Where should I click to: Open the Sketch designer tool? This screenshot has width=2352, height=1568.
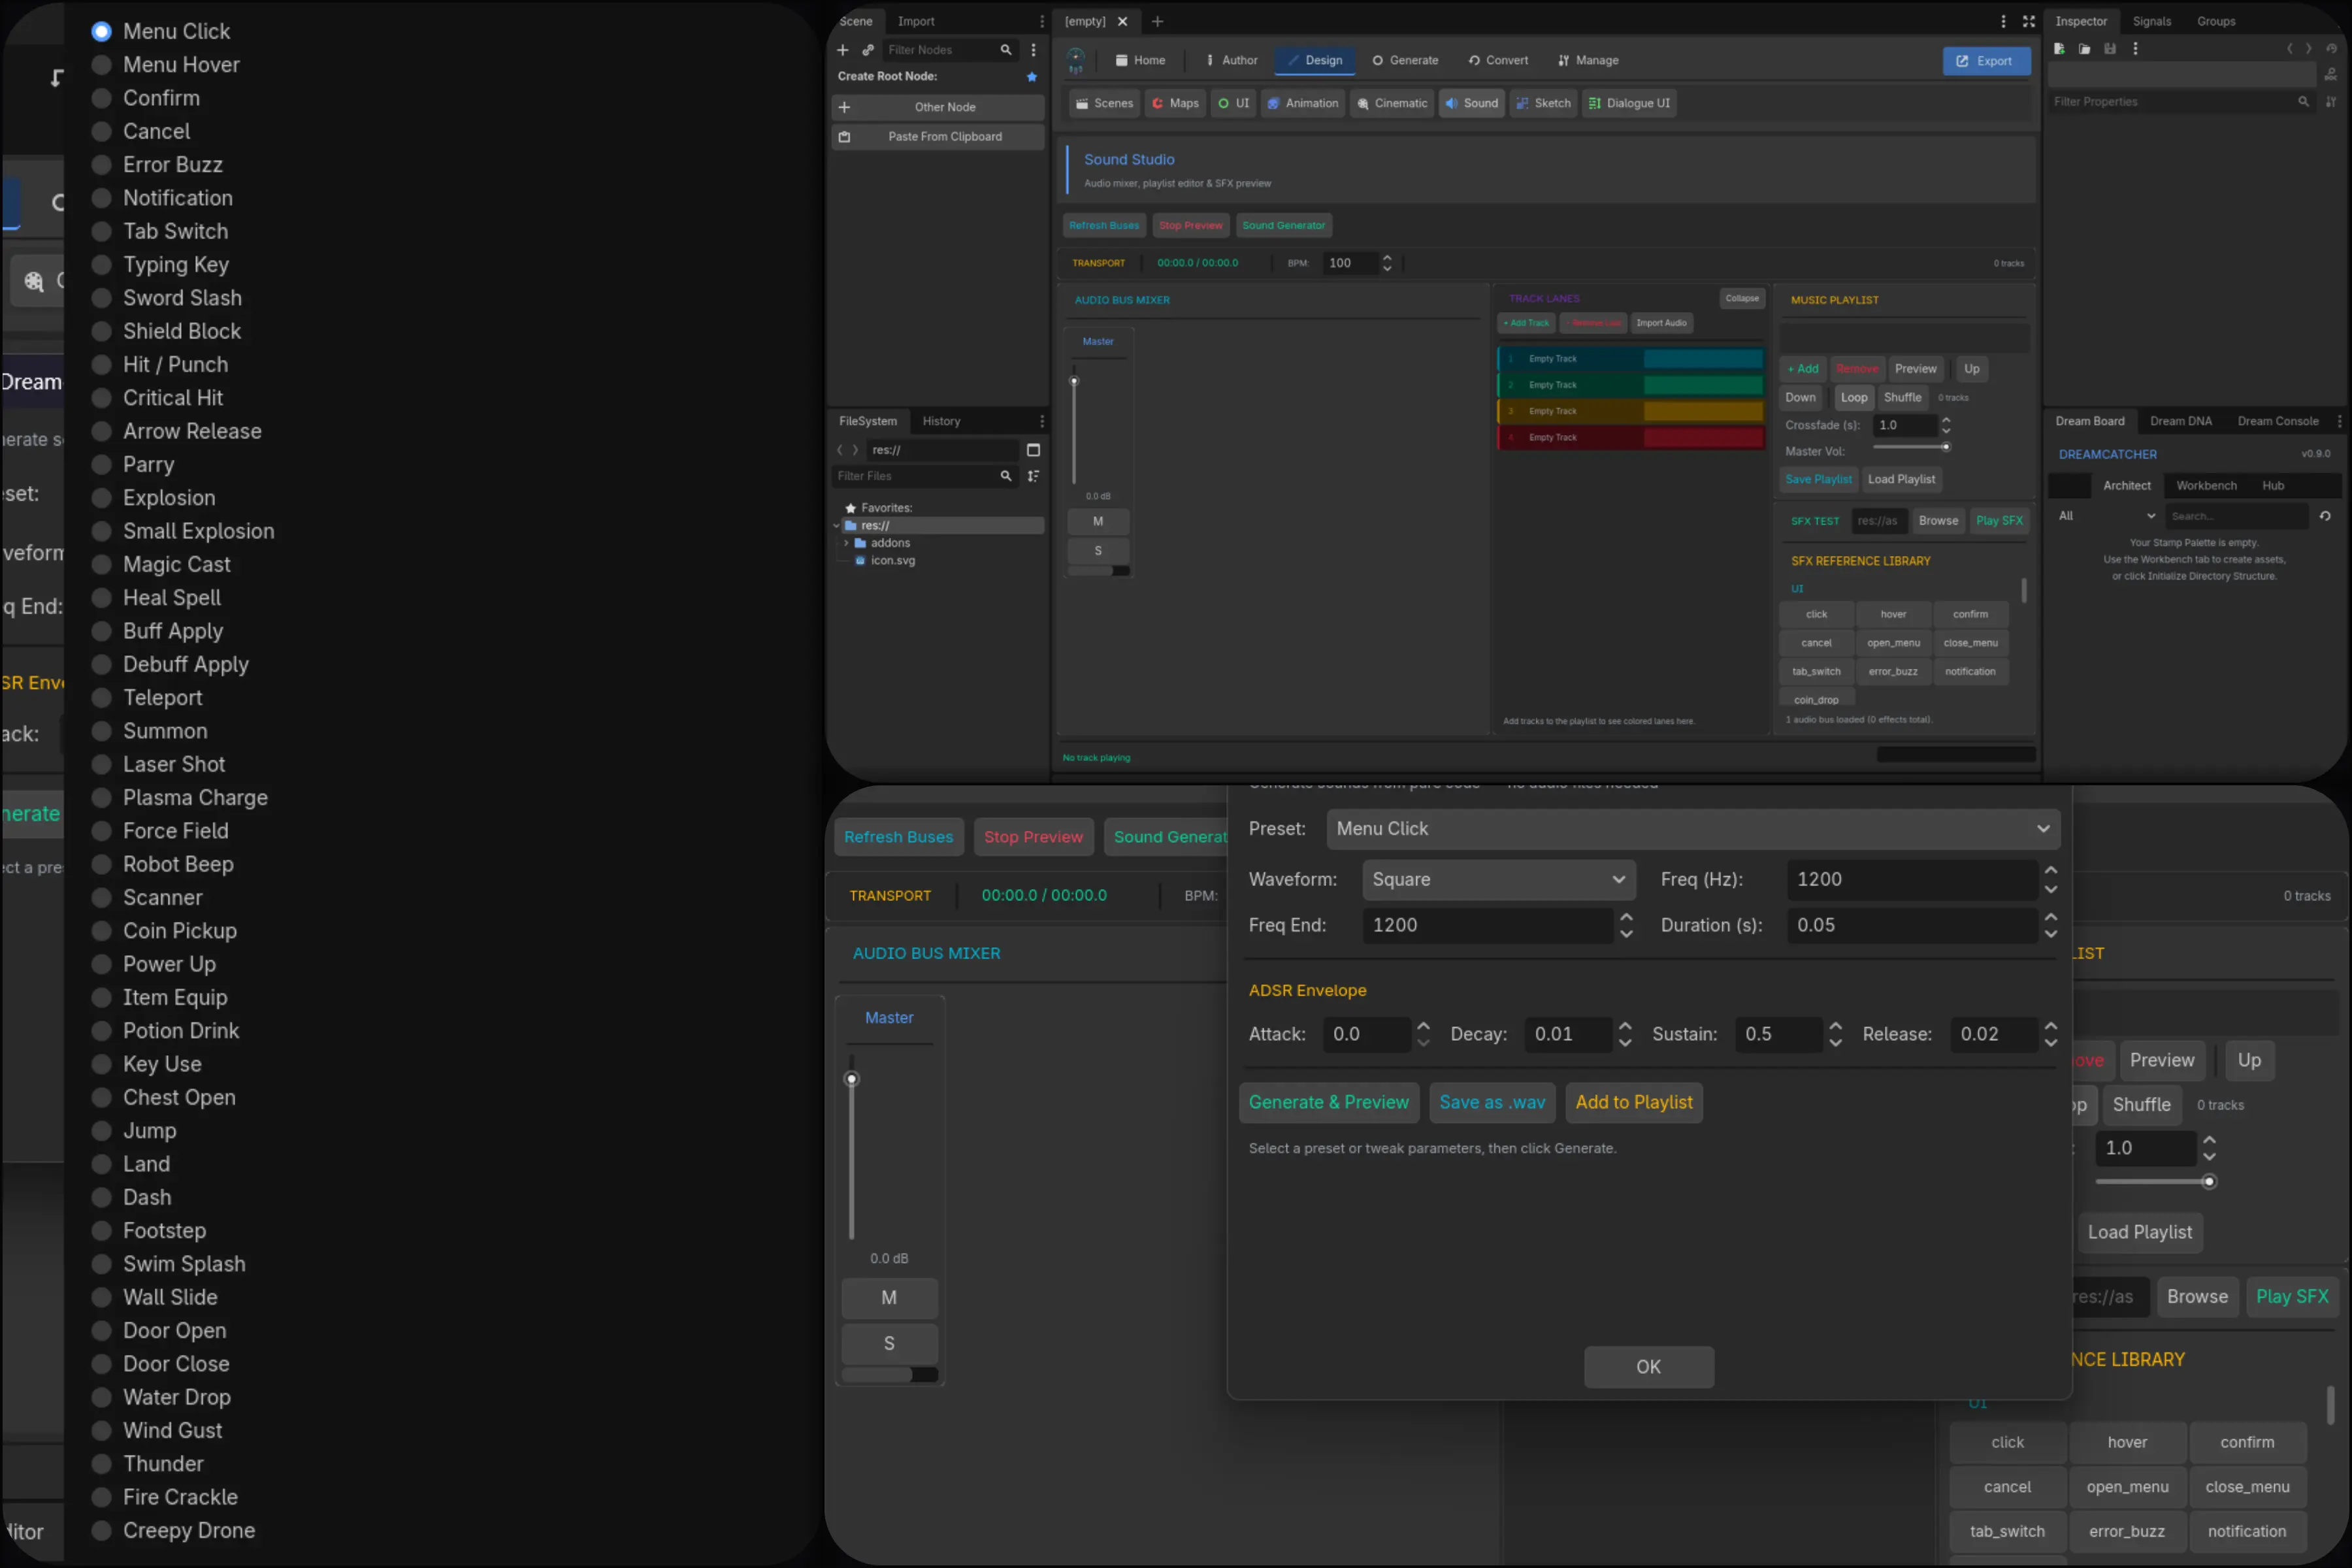point(1543,103)
